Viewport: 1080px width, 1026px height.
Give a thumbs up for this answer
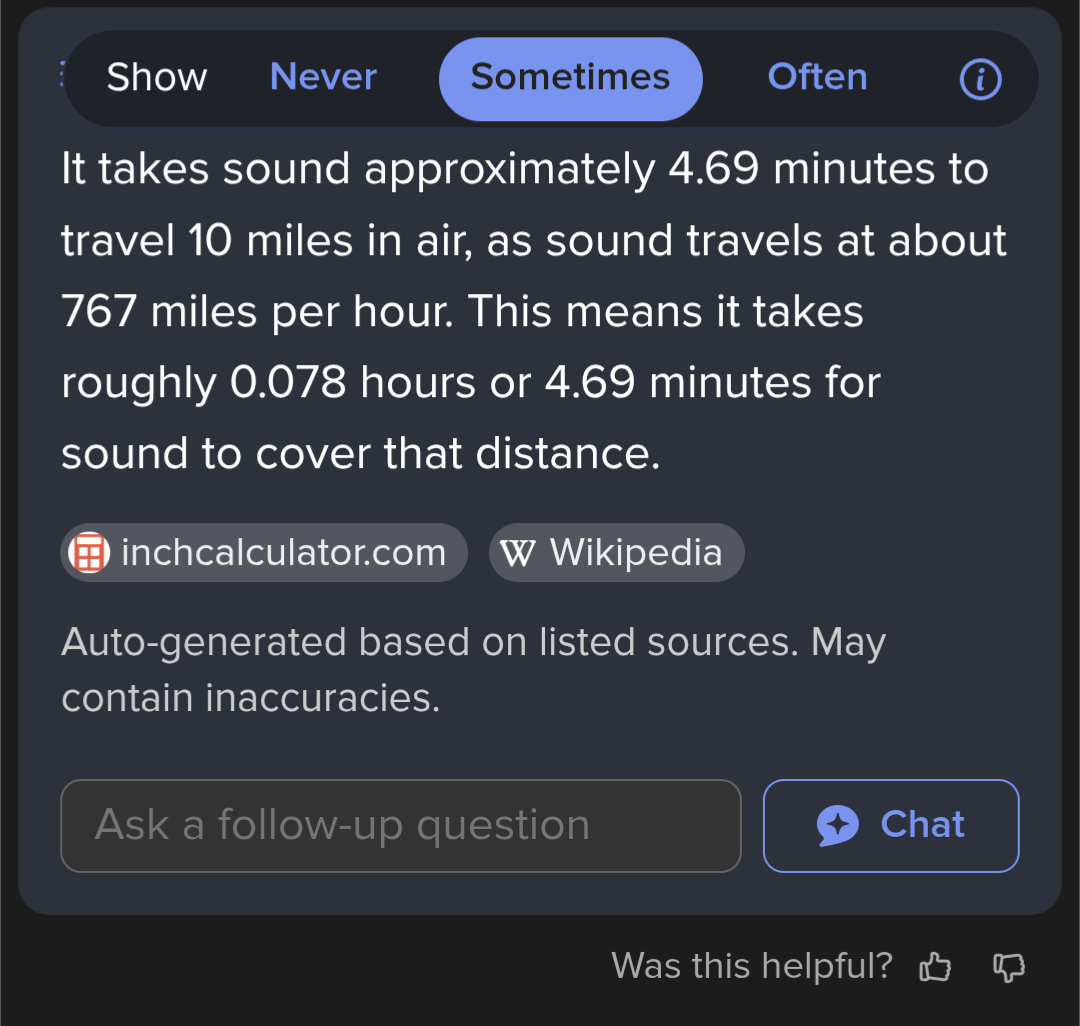coord(935,966)
